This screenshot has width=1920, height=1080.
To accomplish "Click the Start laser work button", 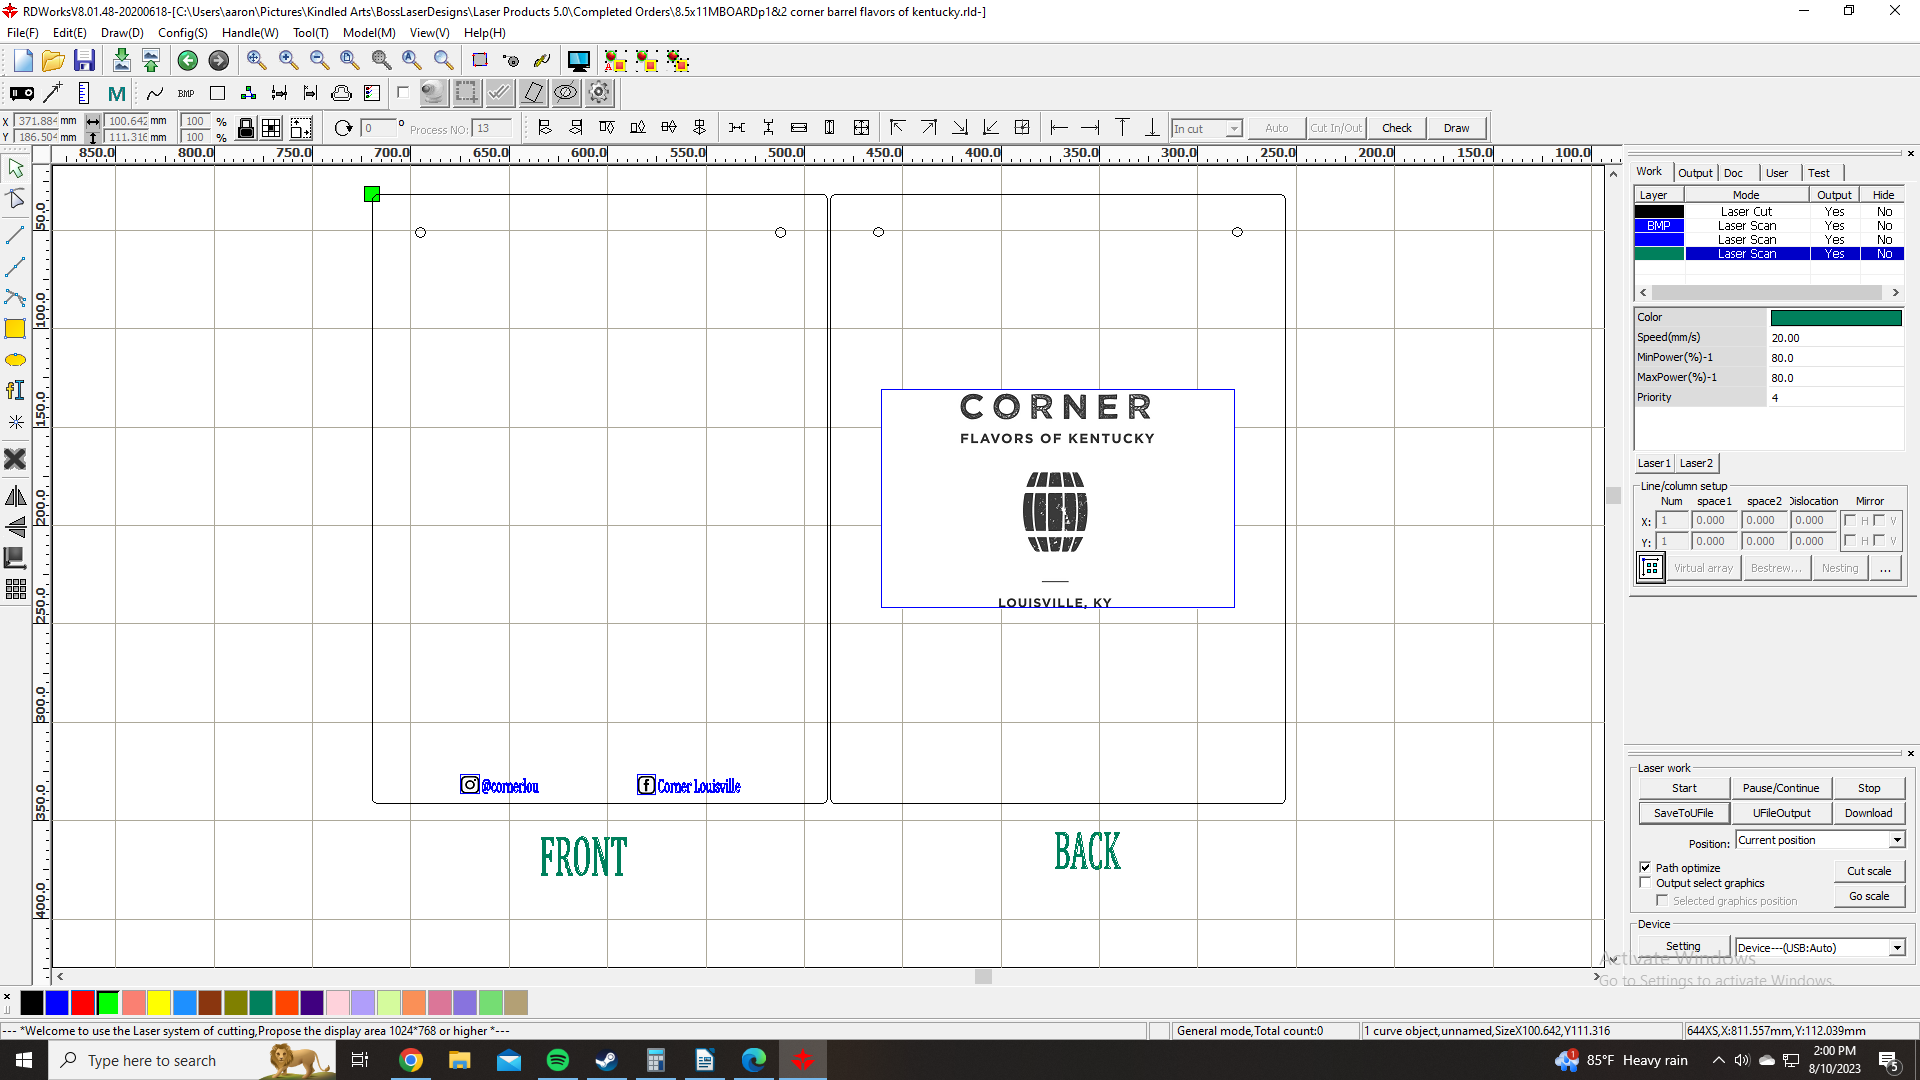I will click(1684, 788).
